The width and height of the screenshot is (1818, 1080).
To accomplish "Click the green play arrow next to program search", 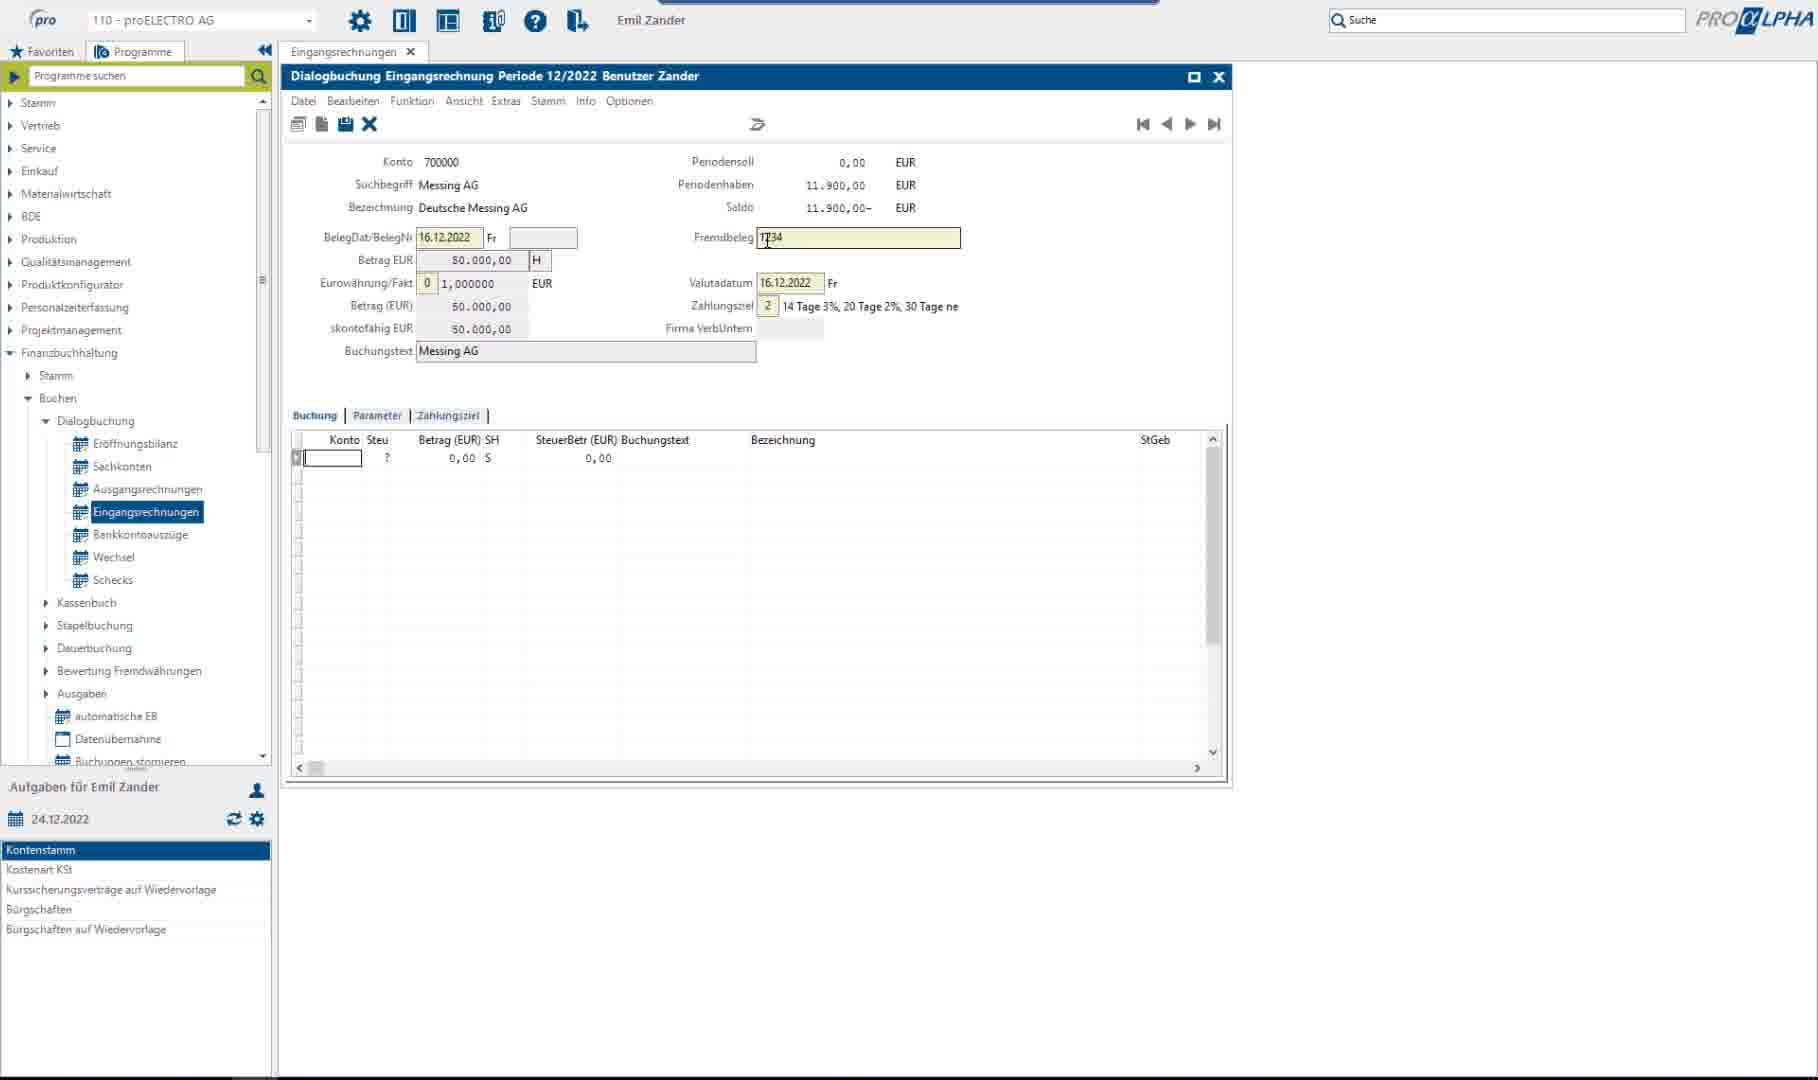I will click(14, 76).
